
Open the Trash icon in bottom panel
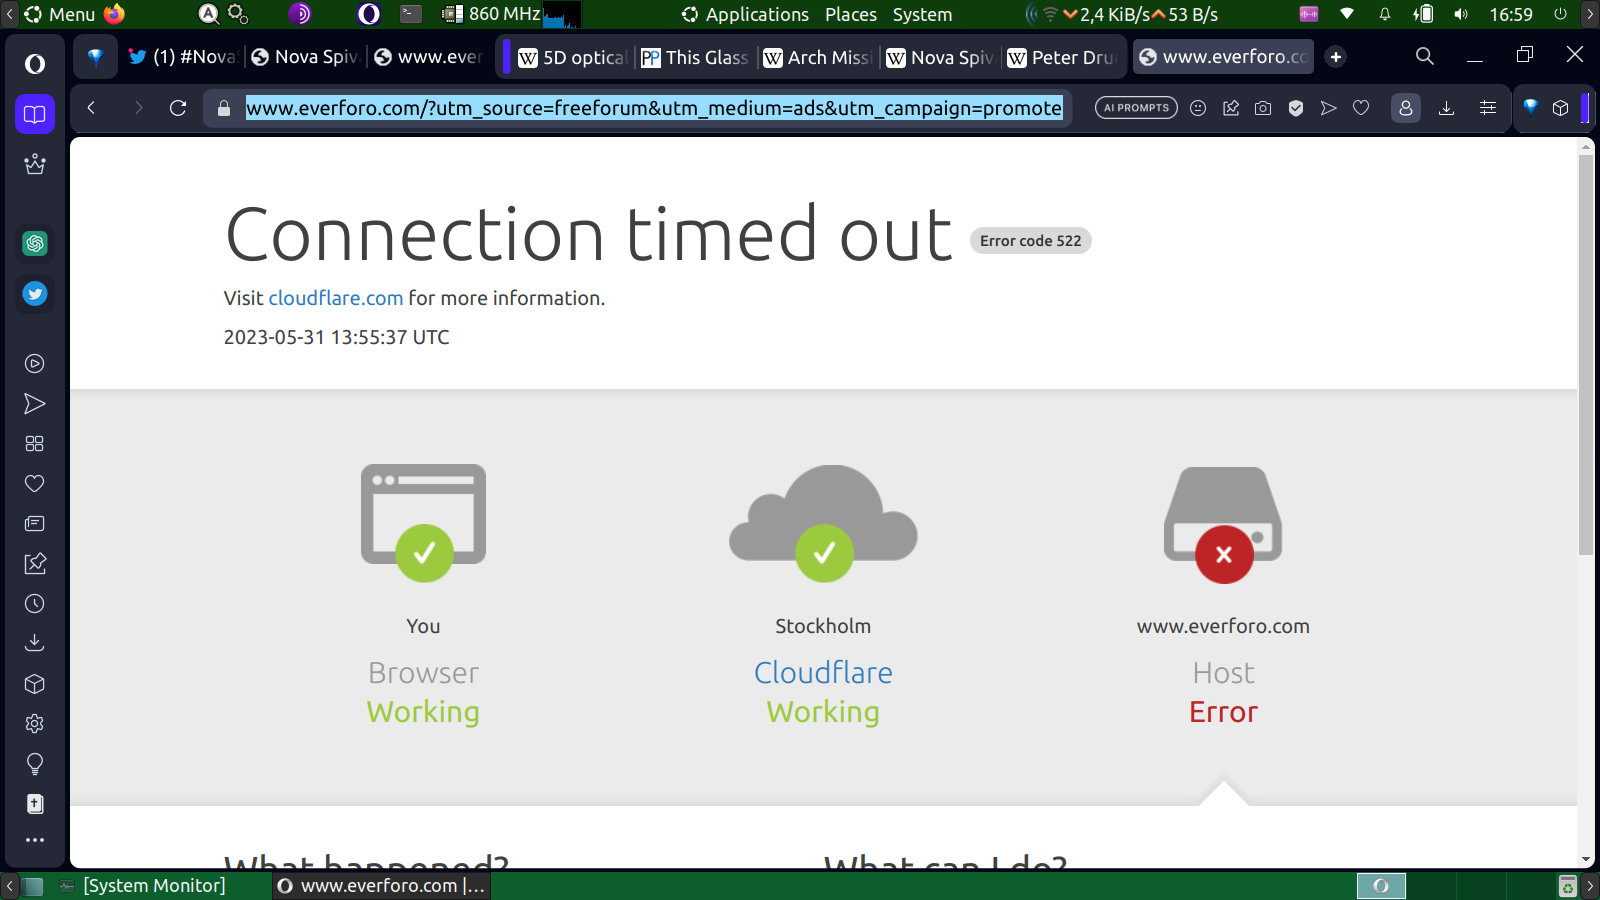(1568, 886)
